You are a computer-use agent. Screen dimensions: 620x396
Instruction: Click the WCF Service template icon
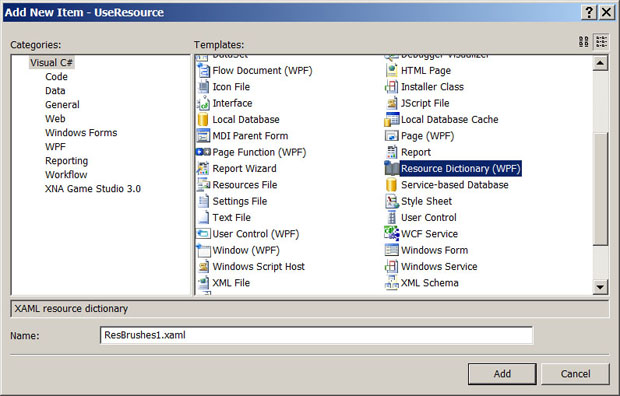point(391,233)
